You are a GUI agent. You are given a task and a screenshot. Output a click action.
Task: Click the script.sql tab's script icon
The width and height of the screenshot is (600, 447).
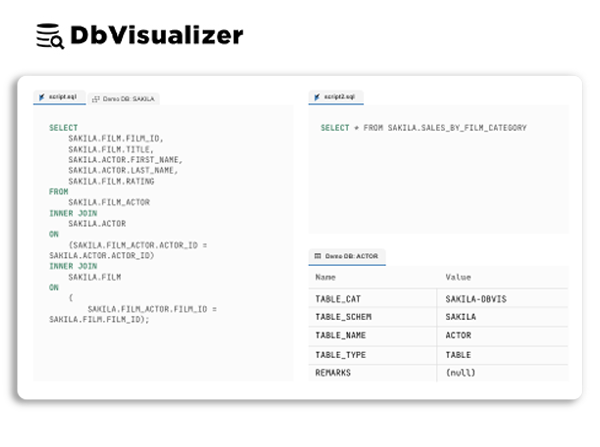pyautogui.click(x=41, y=97)
